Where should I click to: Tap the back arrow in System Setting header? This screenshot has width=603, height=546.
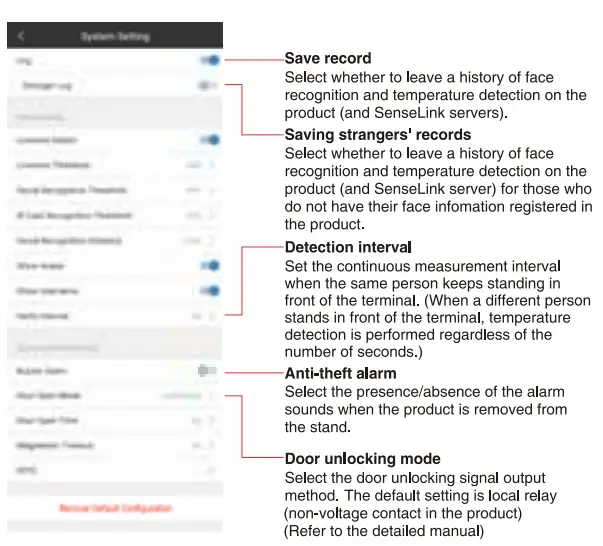point(22,37)
